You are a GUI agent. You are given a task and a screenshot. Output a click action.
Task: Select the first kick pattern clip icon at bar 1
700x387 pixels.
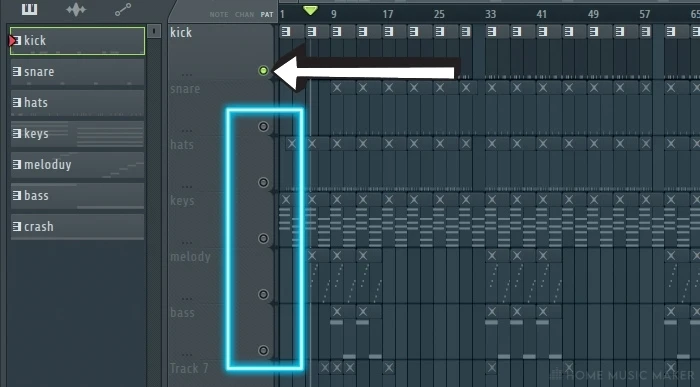tap(286, 32)
